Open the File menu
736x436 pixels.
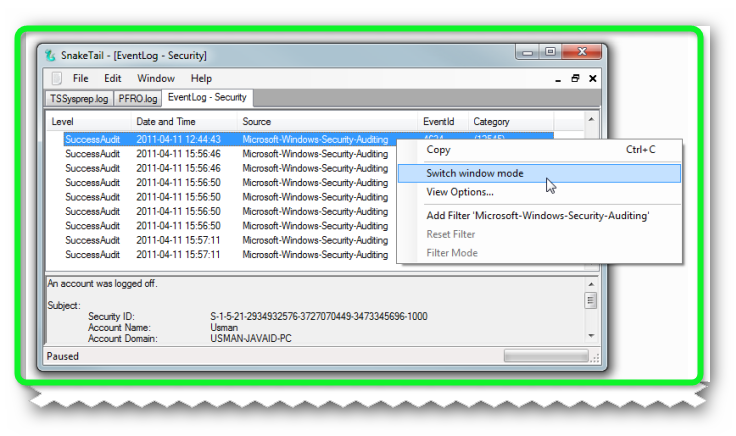tap(80, 78)
